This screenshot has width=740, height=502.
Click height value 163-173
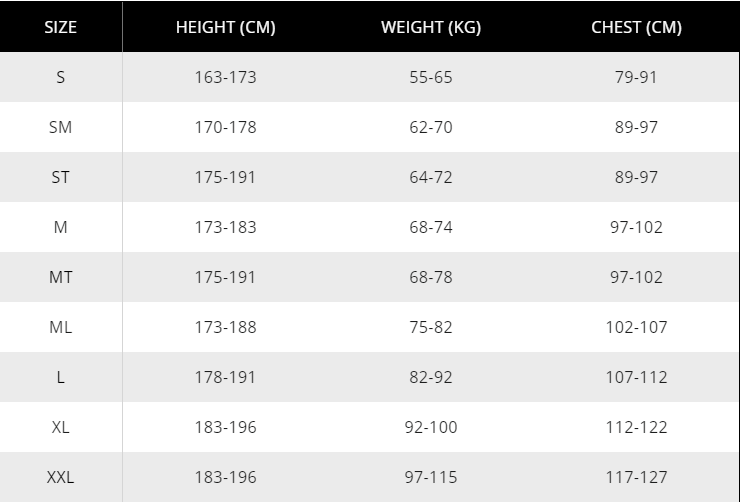pyautogui.click(x=225, y=77)
